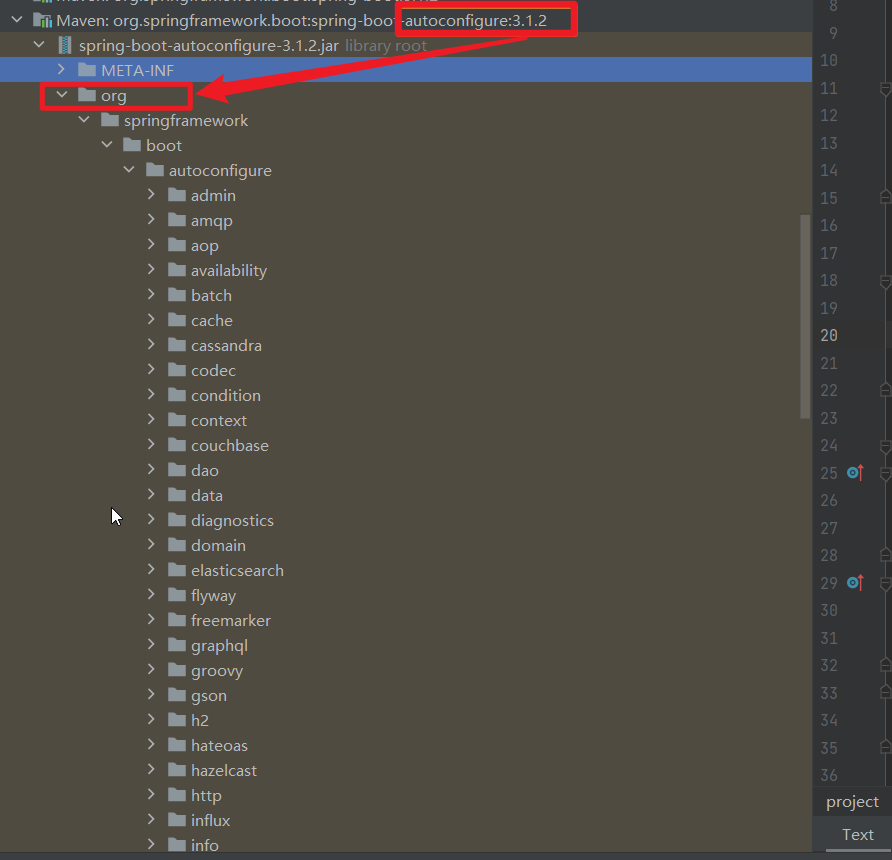The width and height of the screenshot is (892, 860).
Task: Click the spring-boot-autoconfigure jar archive icon
Action: [x=65, y=46]
